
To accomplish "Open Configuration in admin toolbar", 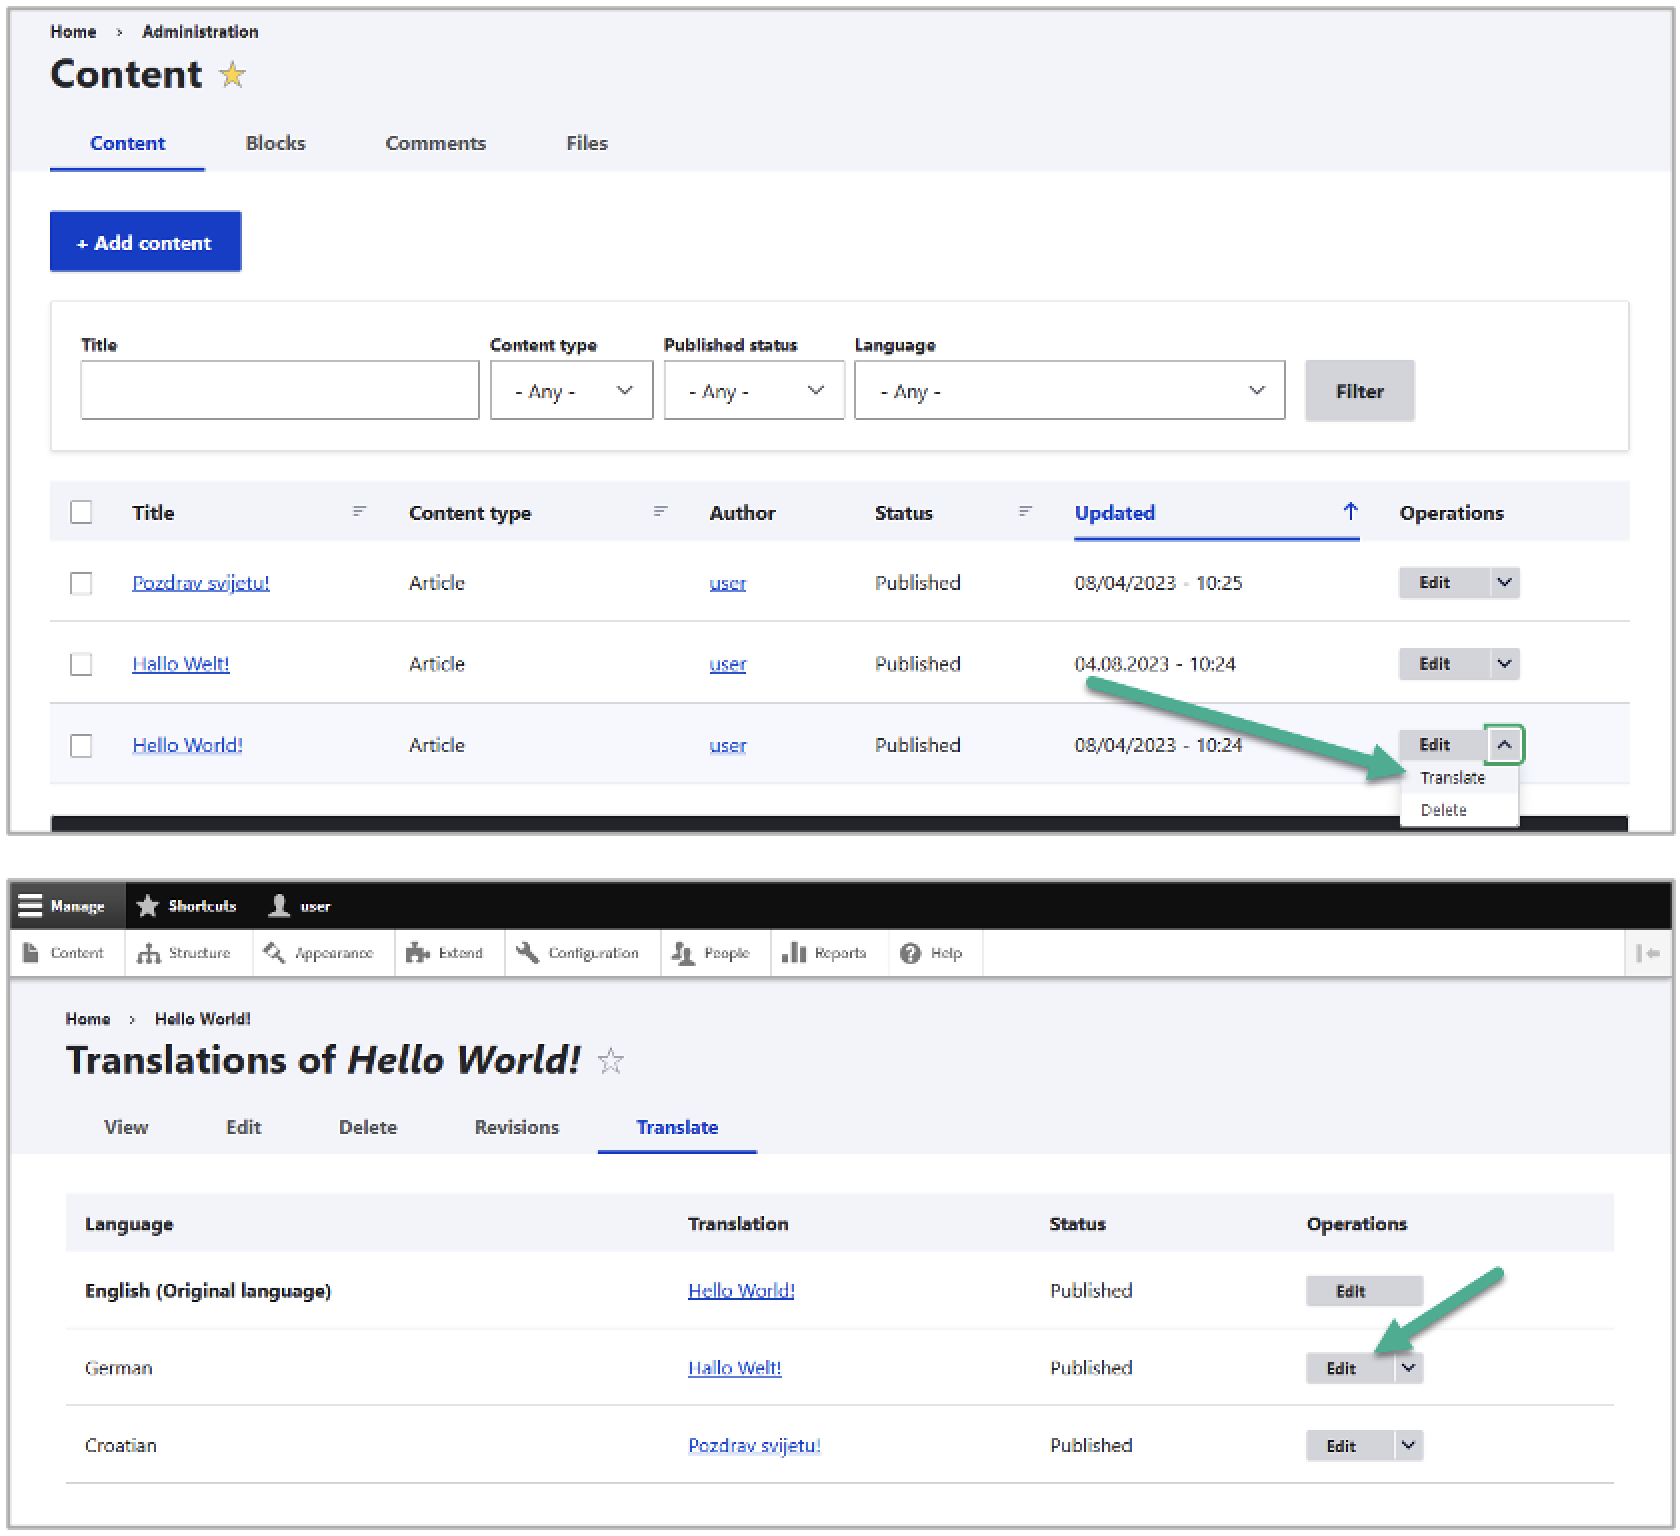I will pos(579,953).
